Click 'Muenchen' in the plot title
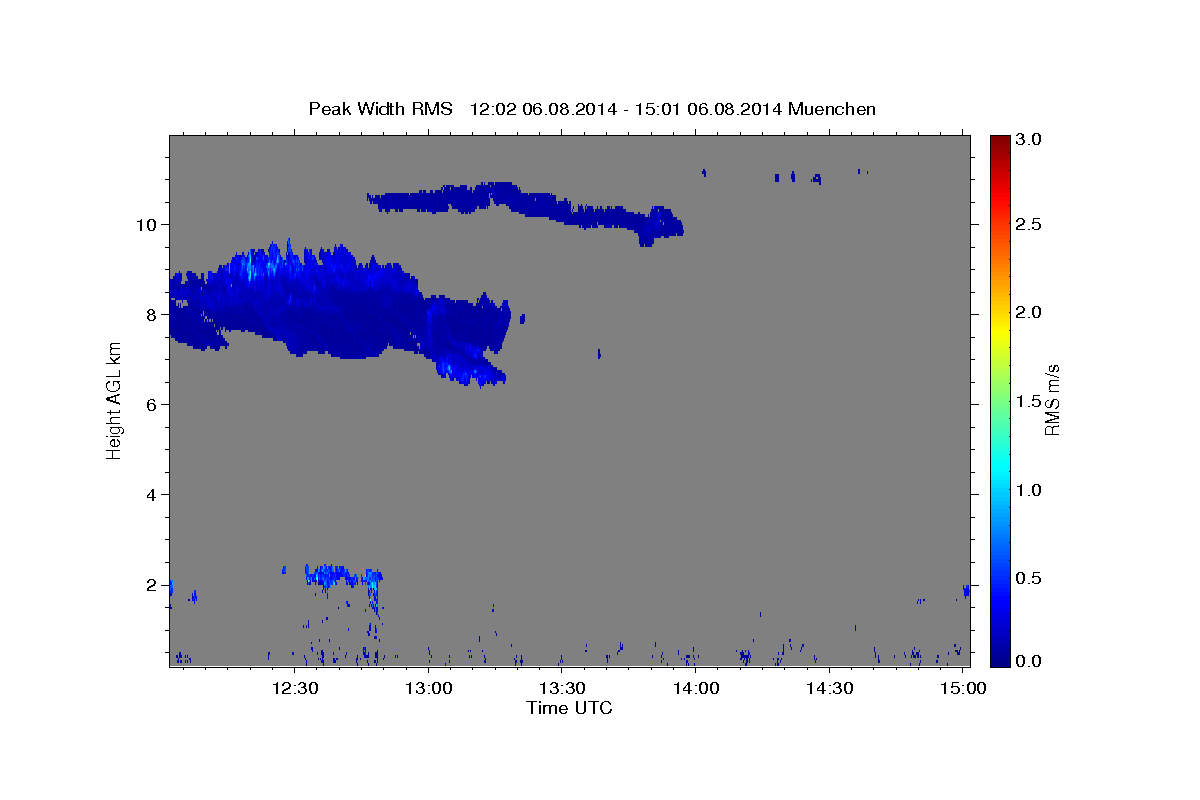This screenshot has width=1200, height=800. tap(832, 108)
